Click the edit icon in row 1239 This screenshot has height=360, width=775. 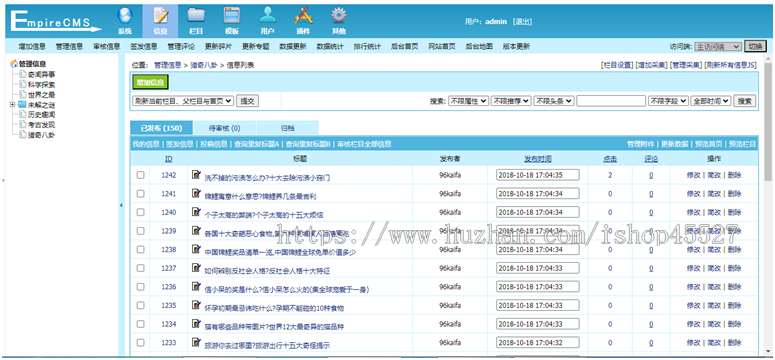click(196, 230)
